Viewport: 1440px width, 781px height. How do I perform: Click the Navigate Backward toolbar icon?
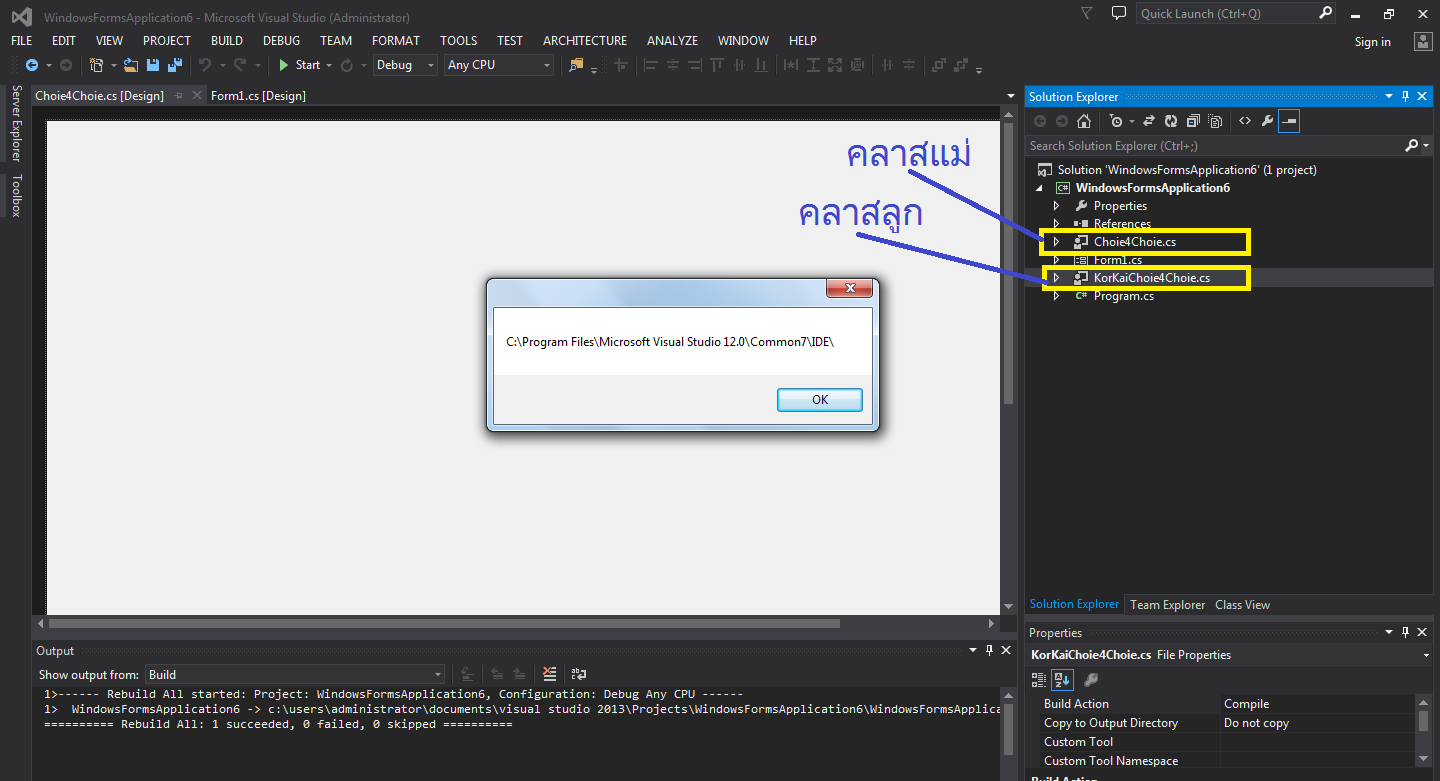pyautogui.click(x=32, y=65)
